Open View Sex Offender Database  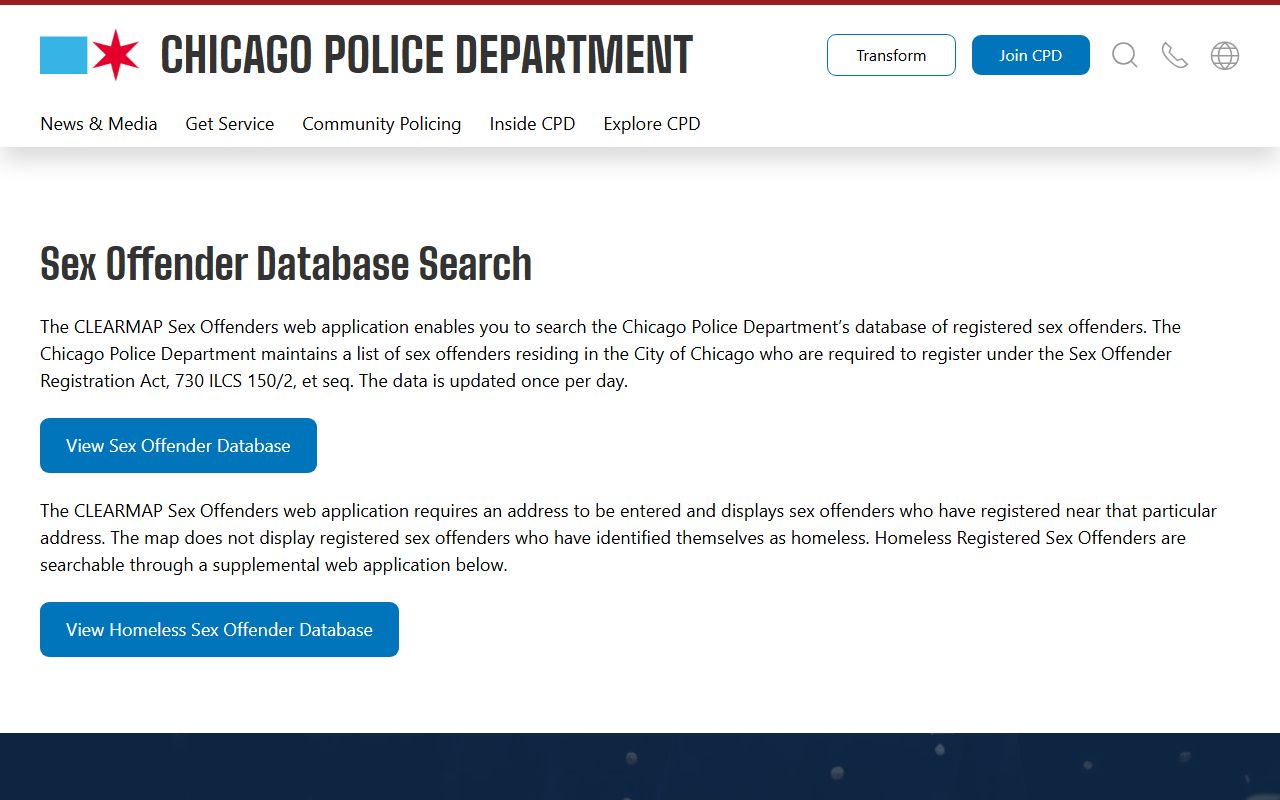point(178,446)
